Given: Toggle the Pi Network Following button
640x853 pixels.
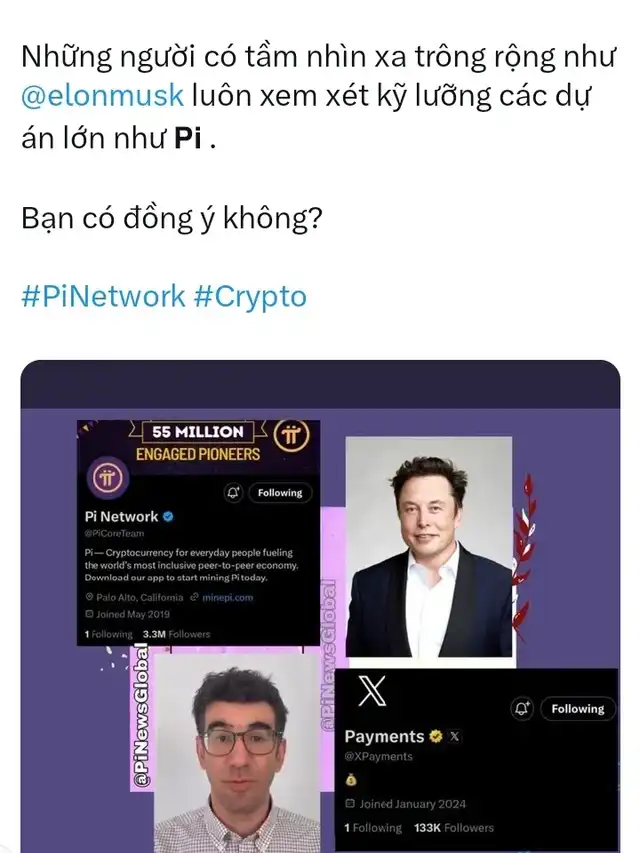Looking at the screenshot, I should [280, 492].
